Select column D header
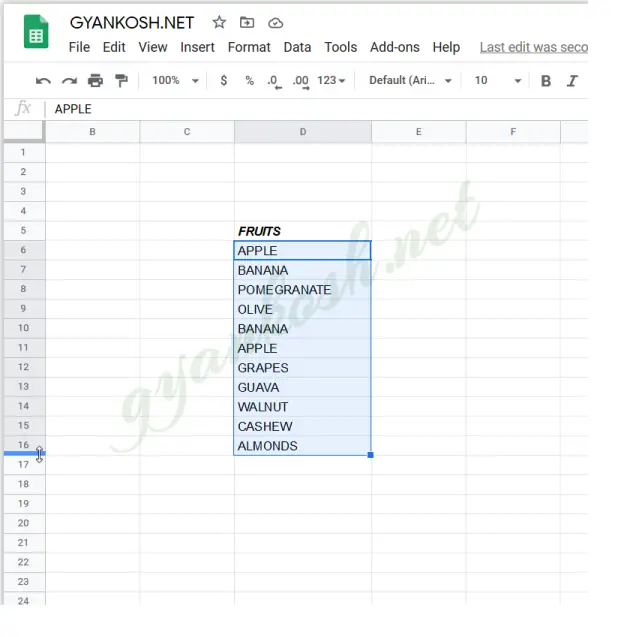This screenshot has width=638, height=637. pos(303,132)
